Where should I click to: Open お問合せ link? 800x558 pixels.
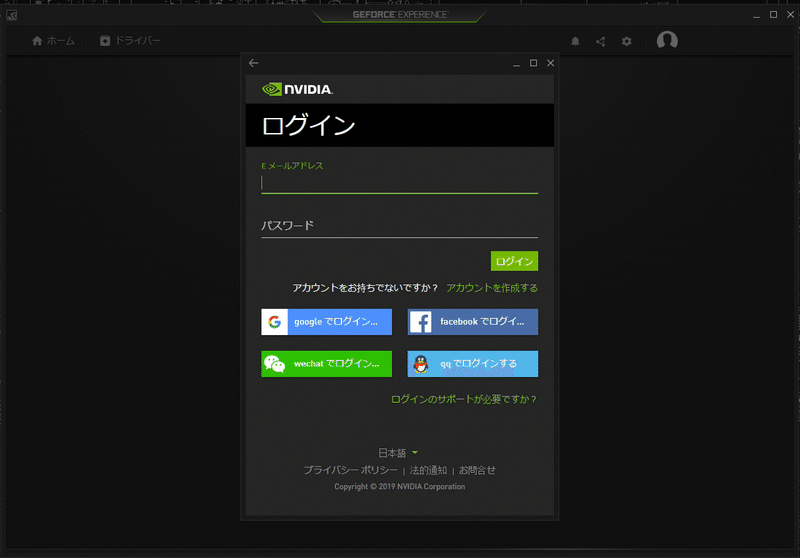(x=477, y=470)
